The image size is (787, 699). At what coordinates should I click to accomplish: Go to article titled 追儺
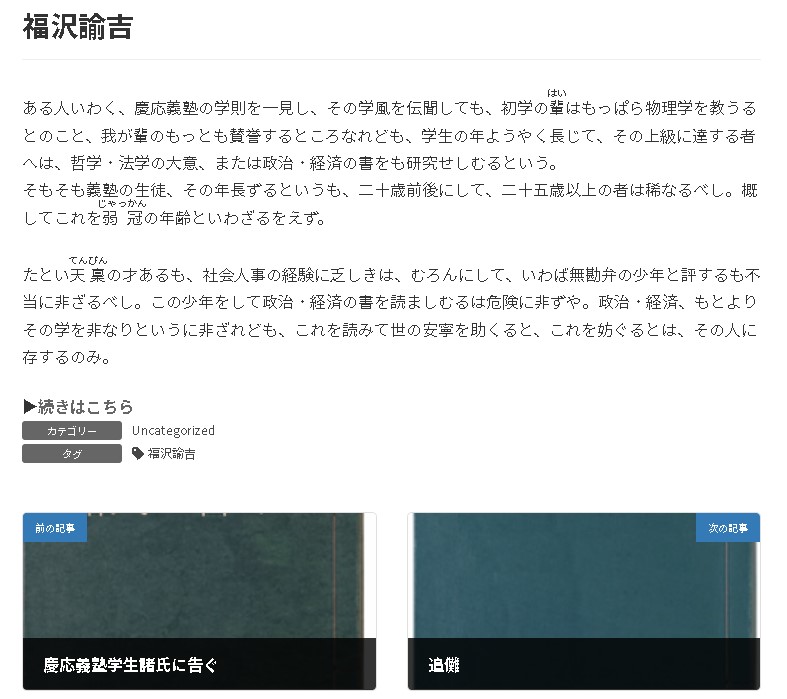[444, 665]
